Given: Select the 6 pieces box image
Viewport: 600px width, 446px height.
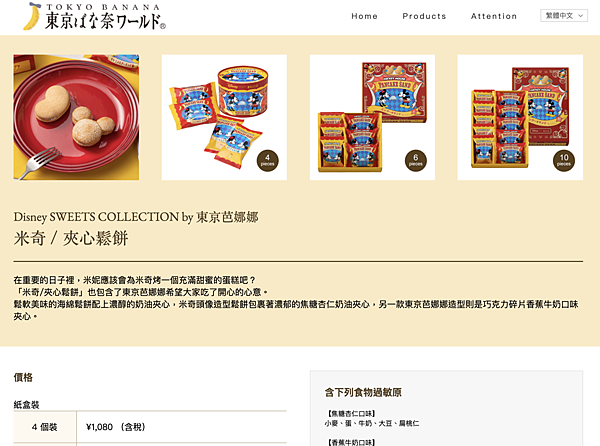Looking at the screenshot, I should click(x=372, y=117).
